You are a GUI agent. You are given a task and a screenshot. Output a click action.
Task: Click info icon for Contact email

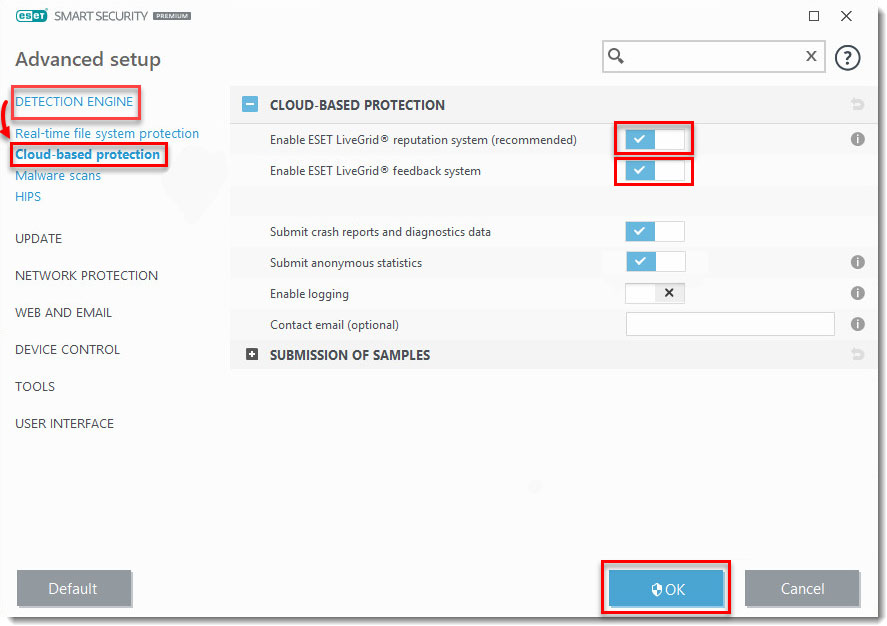coord(858,324)
